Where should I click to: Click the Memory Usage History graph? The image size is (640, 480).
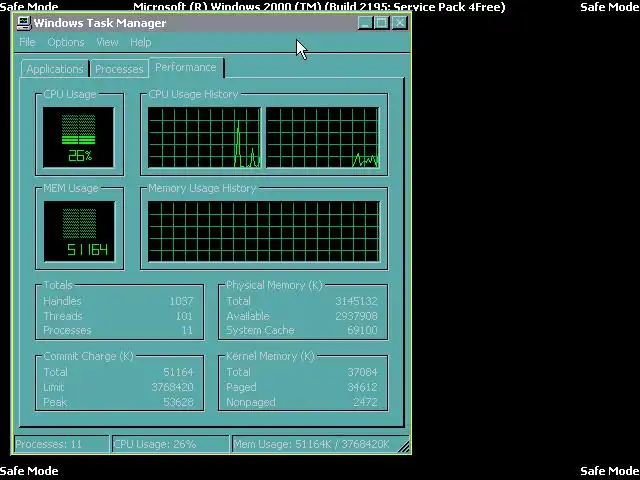click(x=264, y=231)
